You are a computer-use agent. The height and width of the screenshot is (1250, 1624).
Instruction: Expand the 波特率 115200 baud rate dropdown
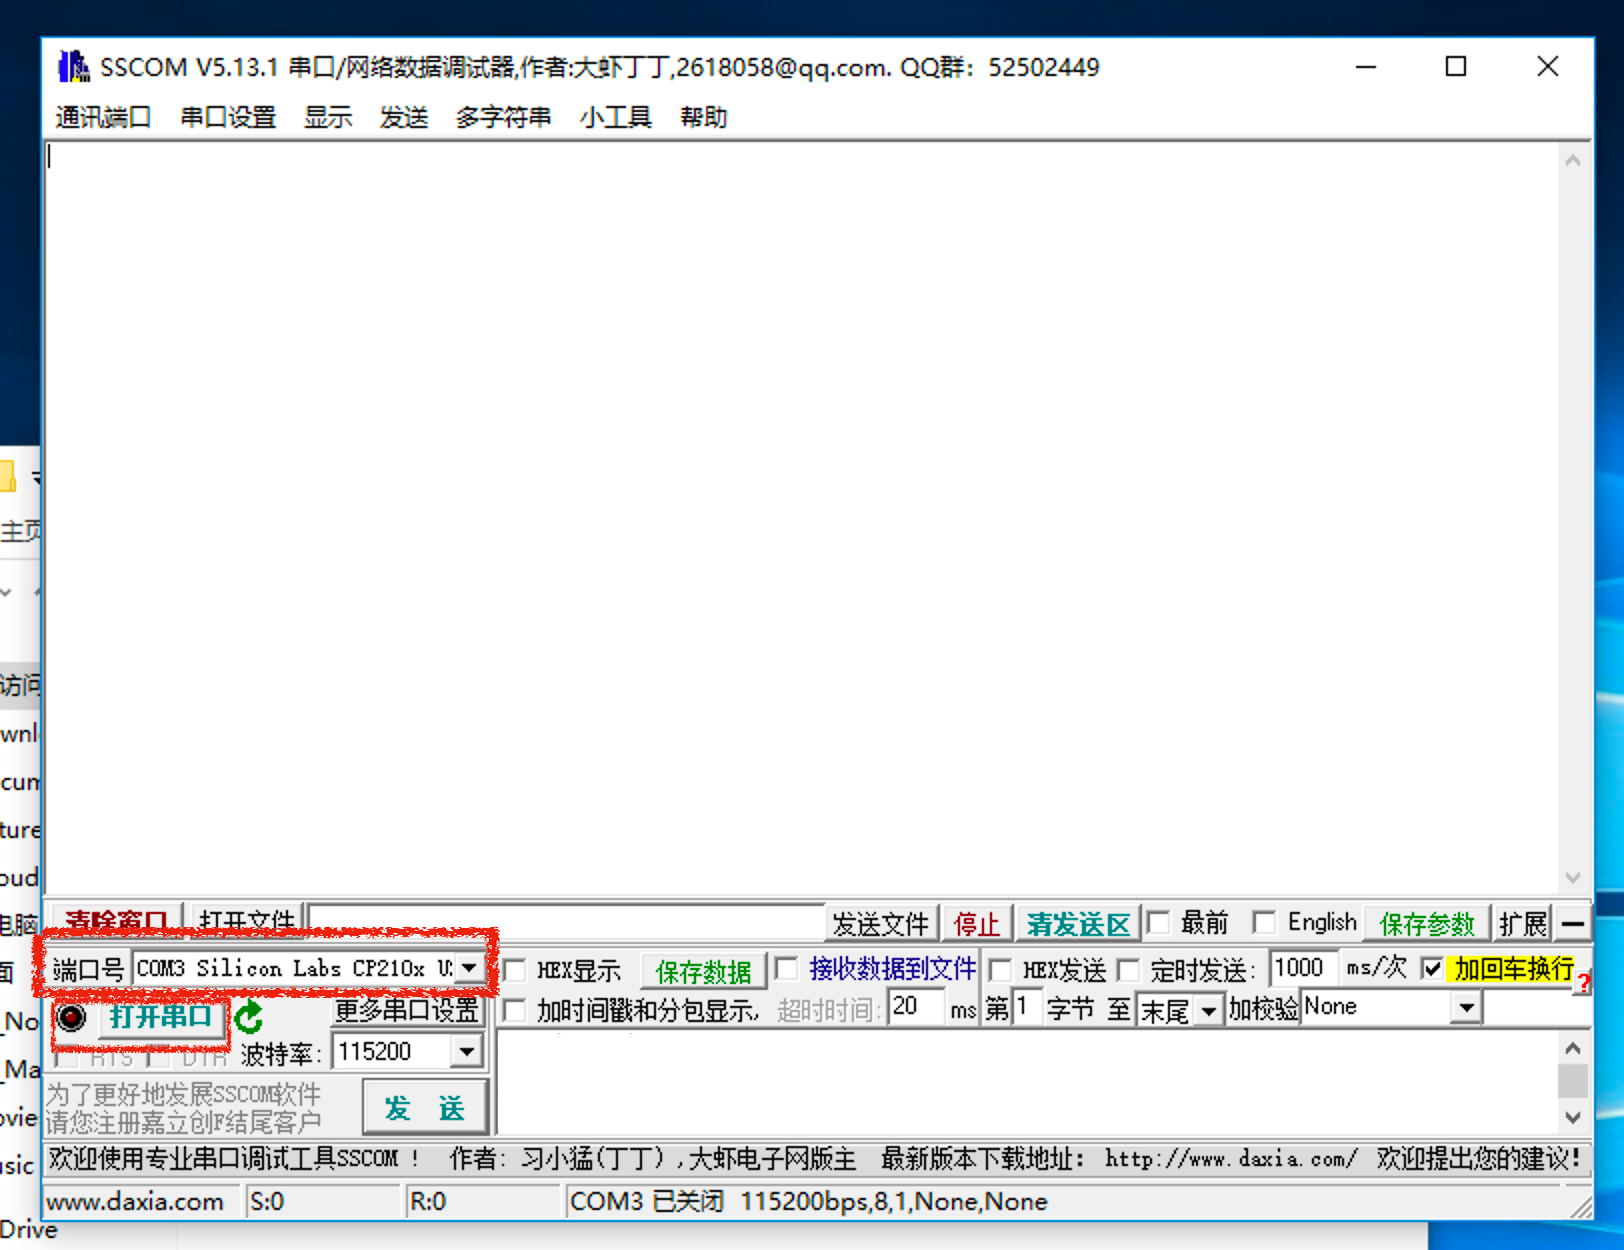click(x=467, y=1052)
